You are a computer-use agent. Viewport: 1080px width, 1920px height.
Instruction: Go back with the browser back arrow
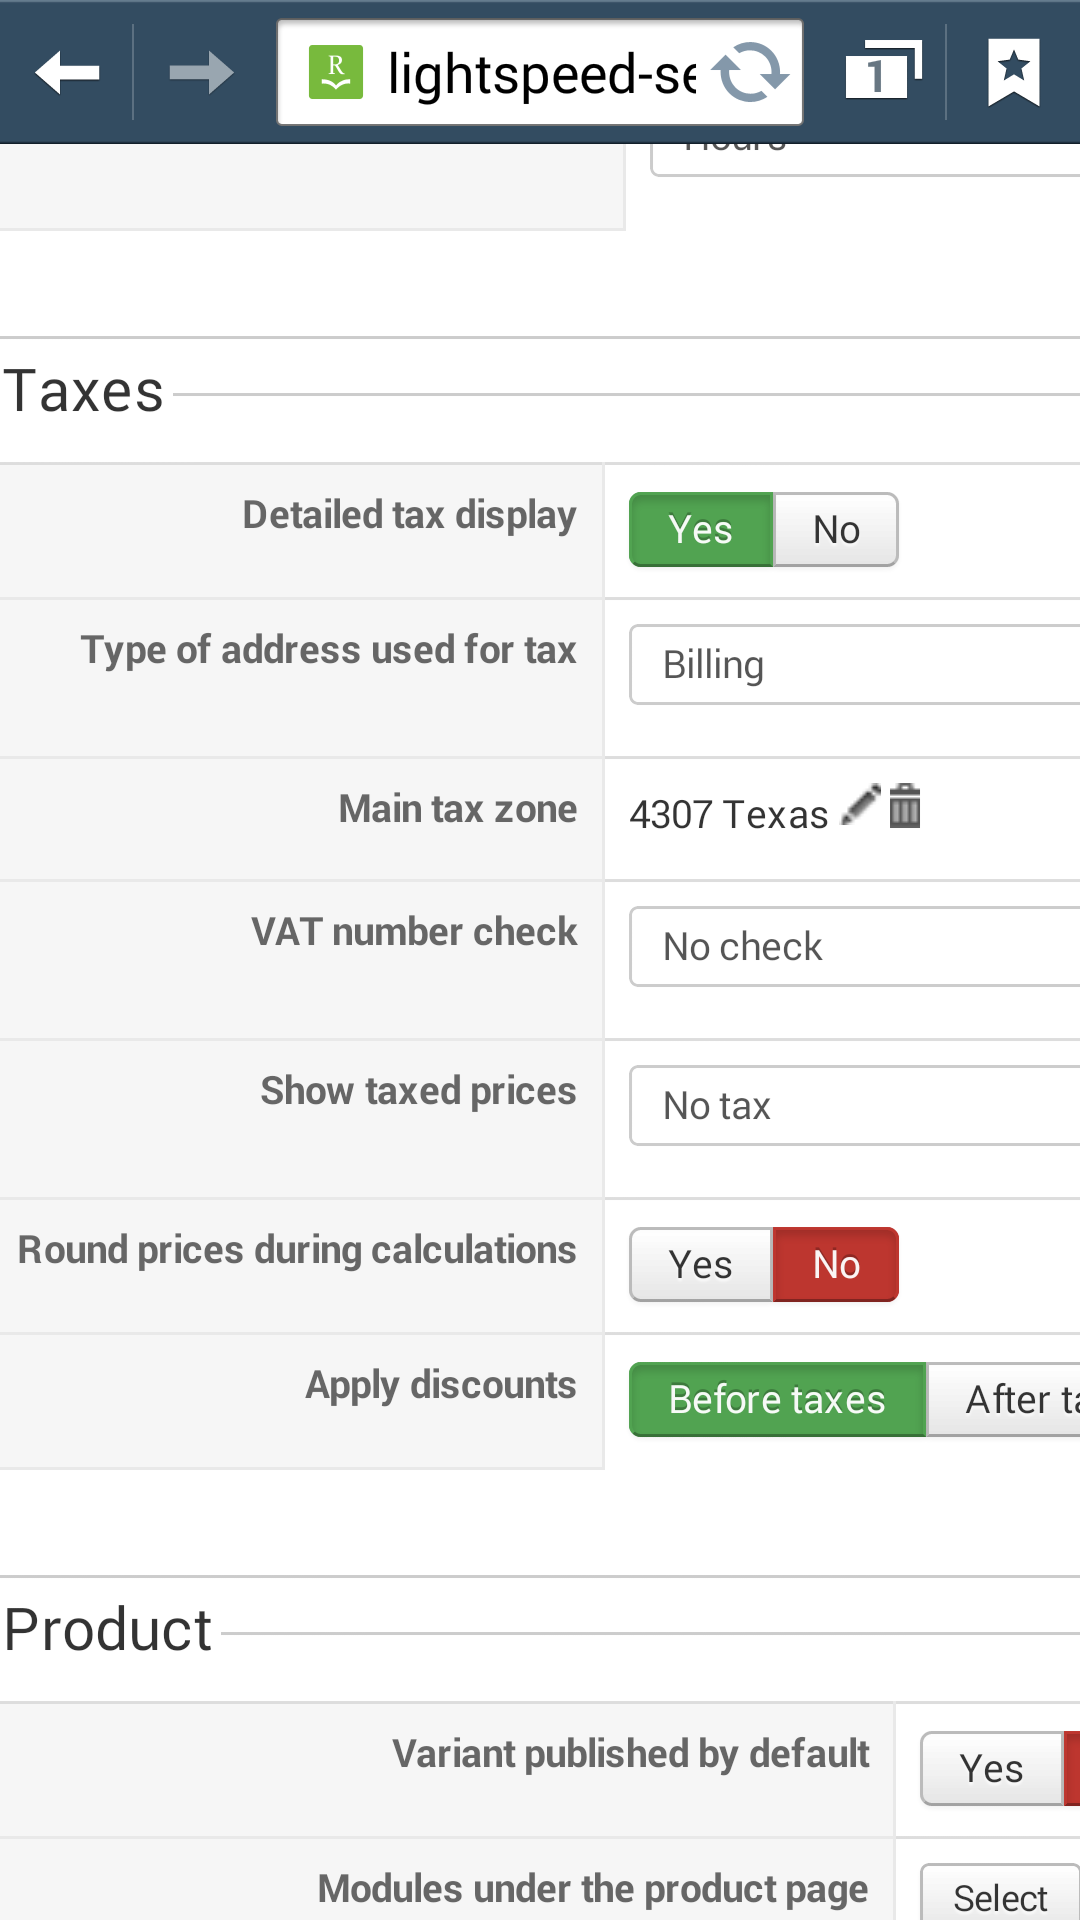(x=67, y=73)
